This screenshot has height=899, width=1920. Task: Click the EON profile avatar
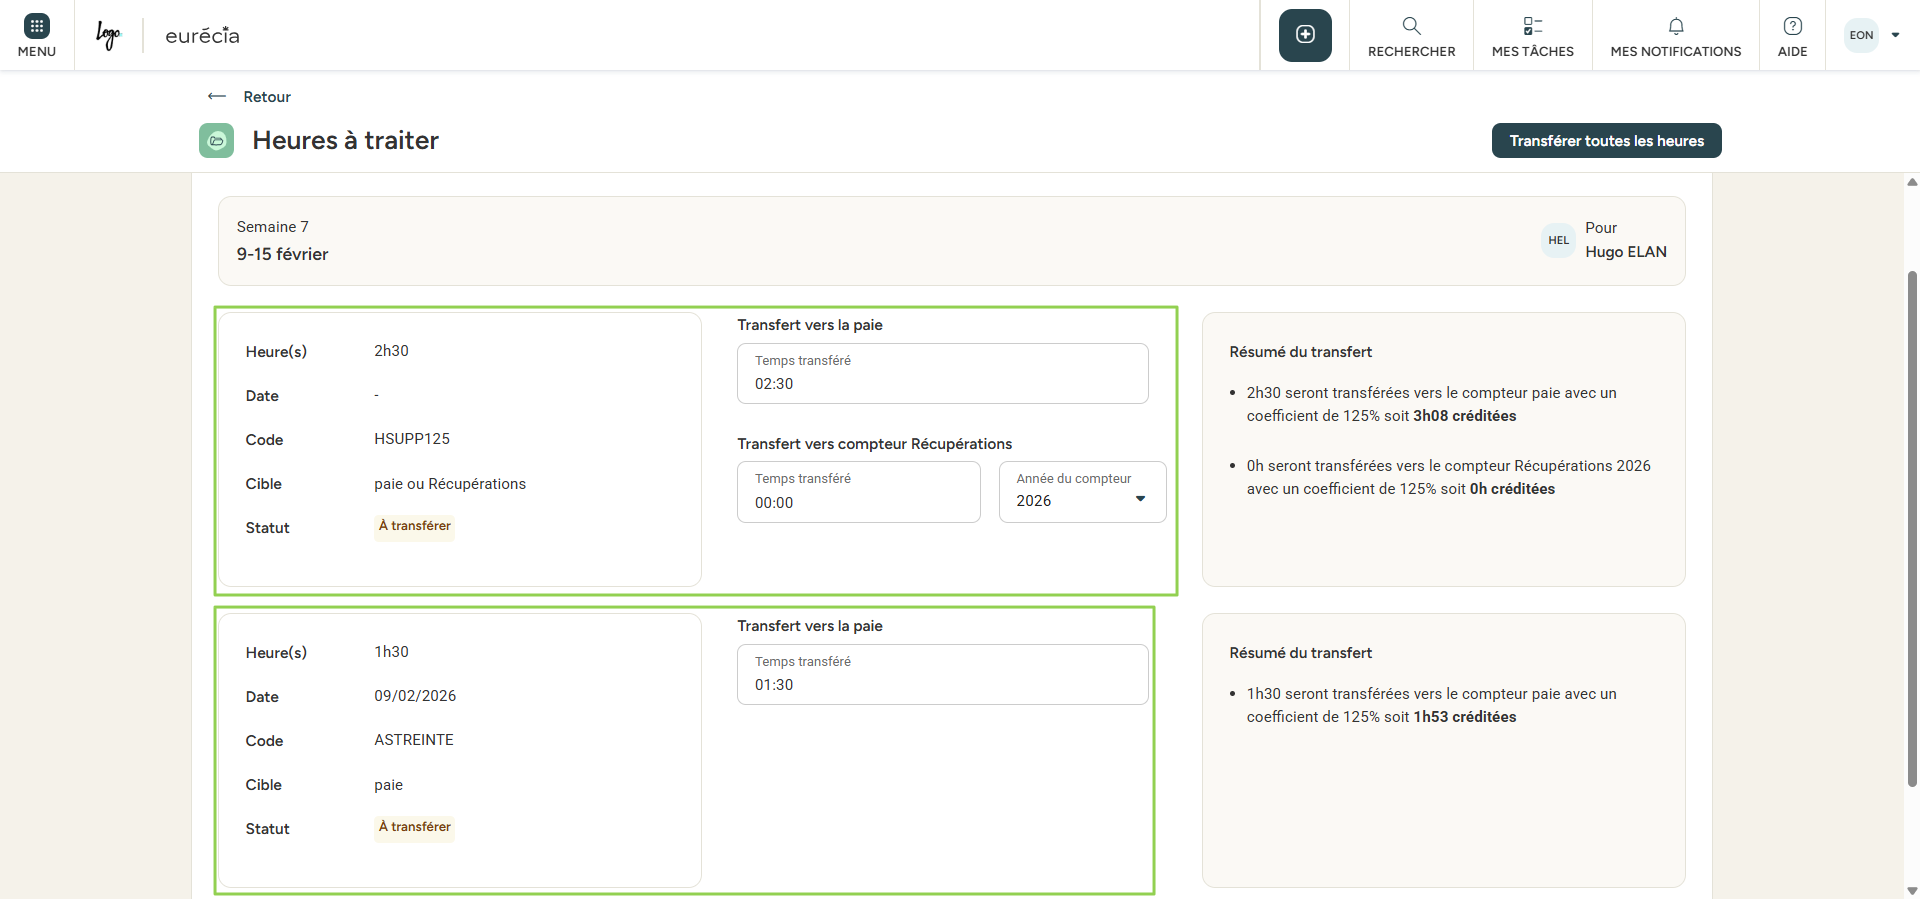(x=1861, y=35)
